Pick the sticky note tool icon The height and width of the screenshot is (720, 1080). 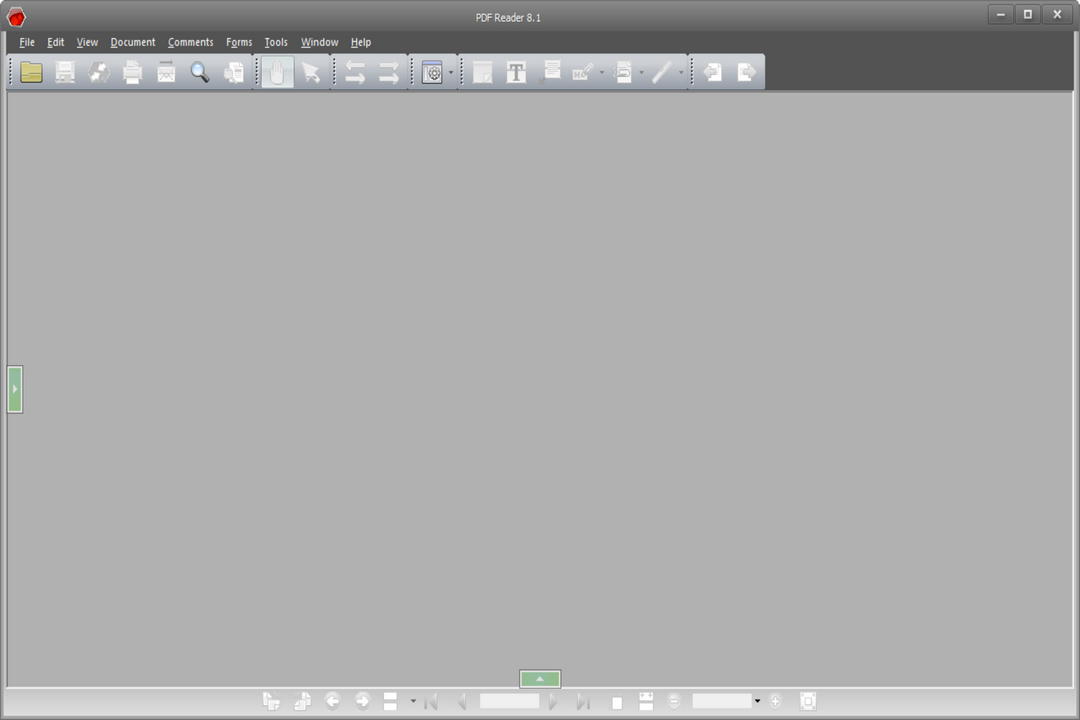482,72
